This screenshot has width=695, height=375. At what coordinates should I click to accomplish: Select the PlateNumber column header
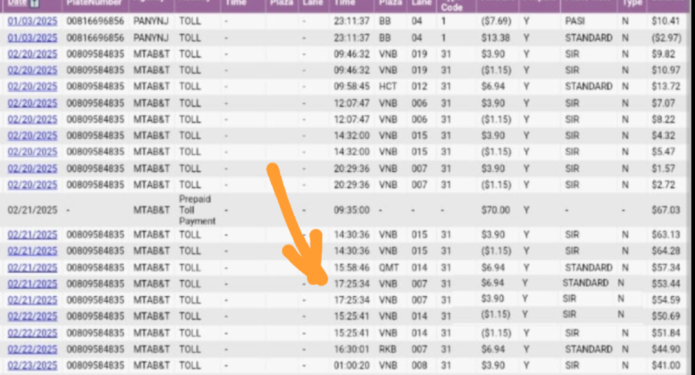pyautogui.click(x=94, y=3)
